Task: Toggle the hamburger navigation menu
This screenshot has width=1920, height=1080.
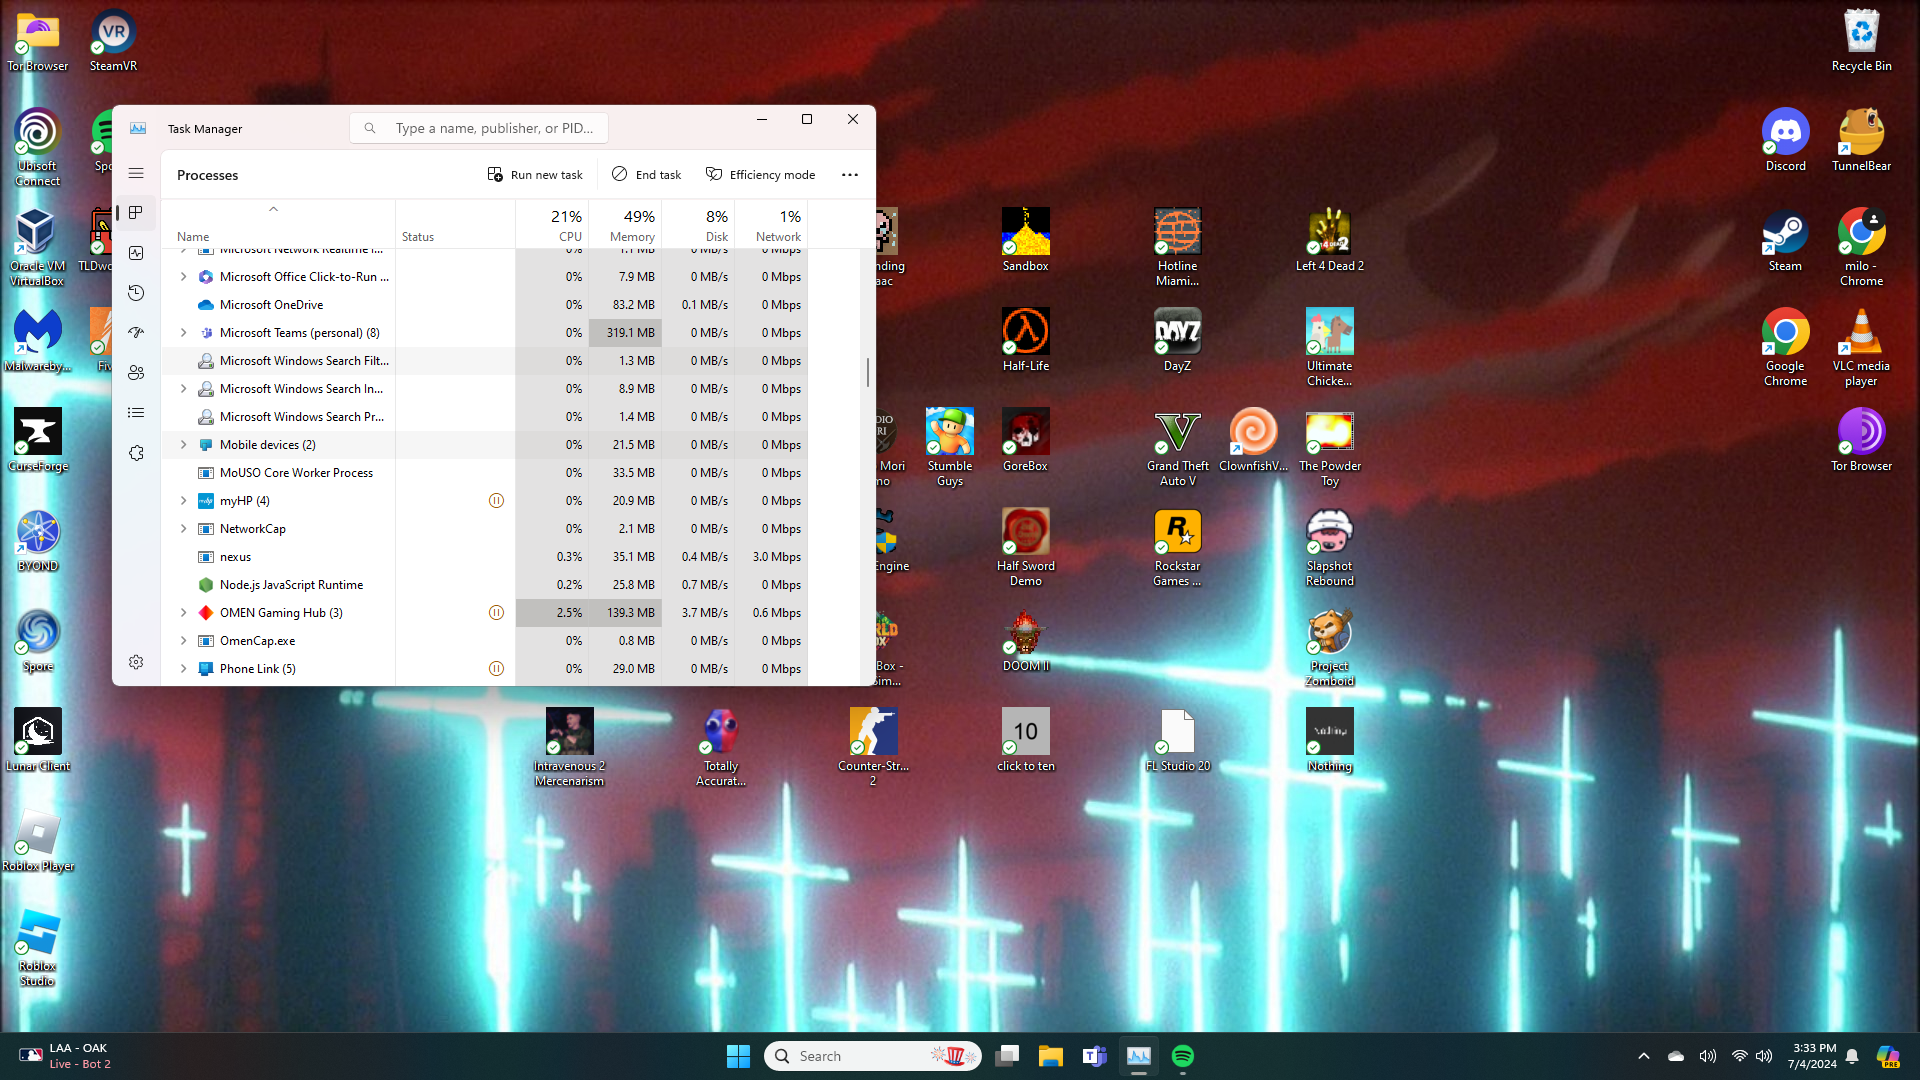Action: (x=136, y=174)
